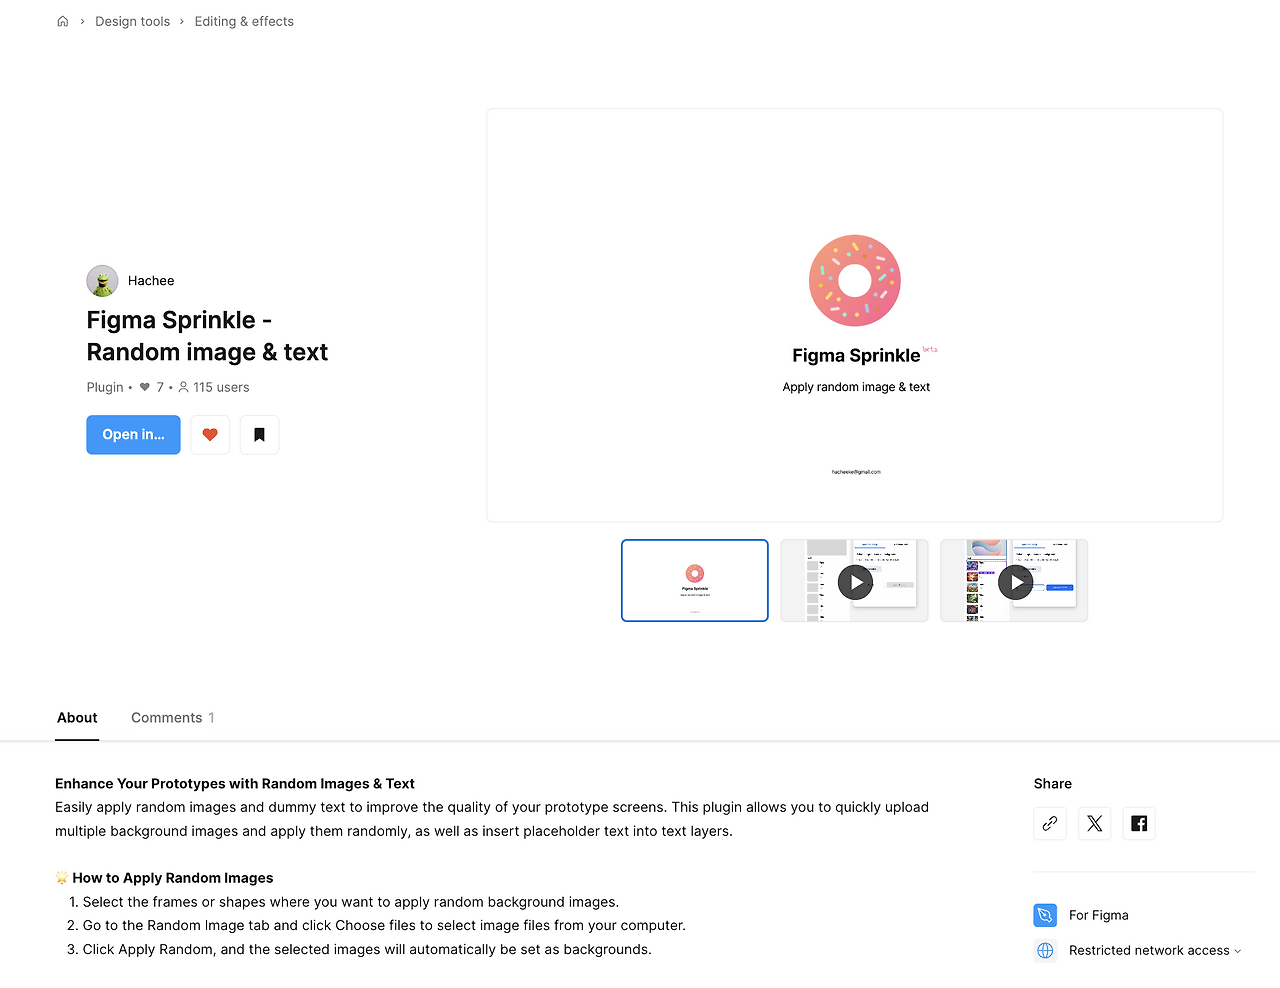Open Editing & effects breadcrumb link
1280x988 pixels.
pyautogui.click(x=244, y=21)
